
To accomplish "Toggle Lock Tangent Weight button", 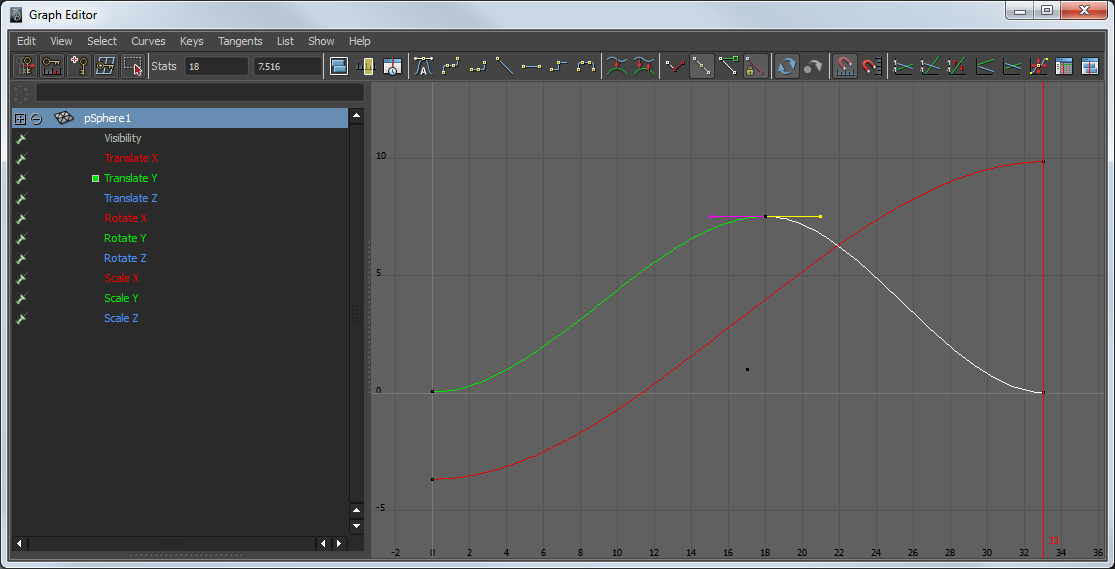I will (755, 67).
